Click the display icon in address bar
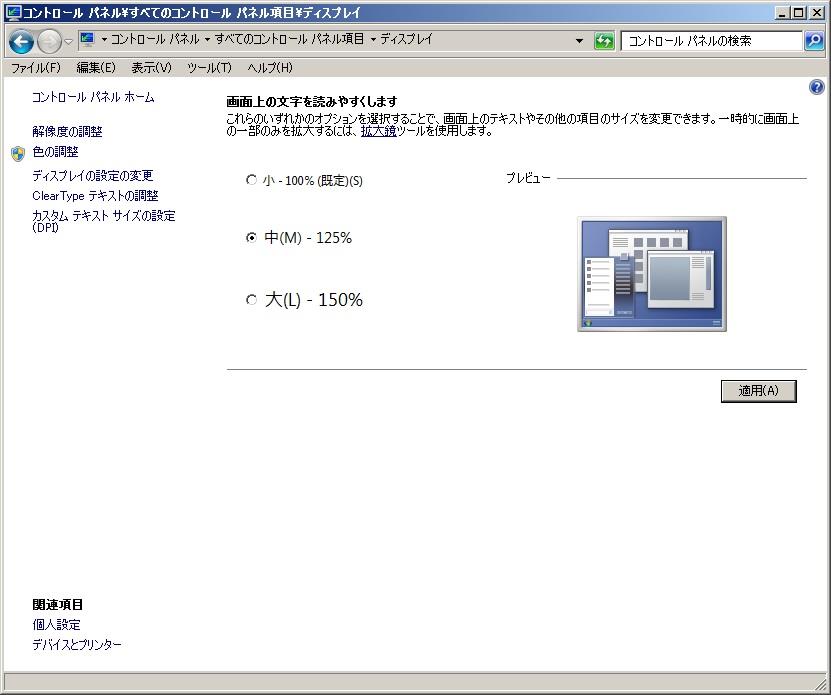 pyautogui.click(x=87, y=39)
